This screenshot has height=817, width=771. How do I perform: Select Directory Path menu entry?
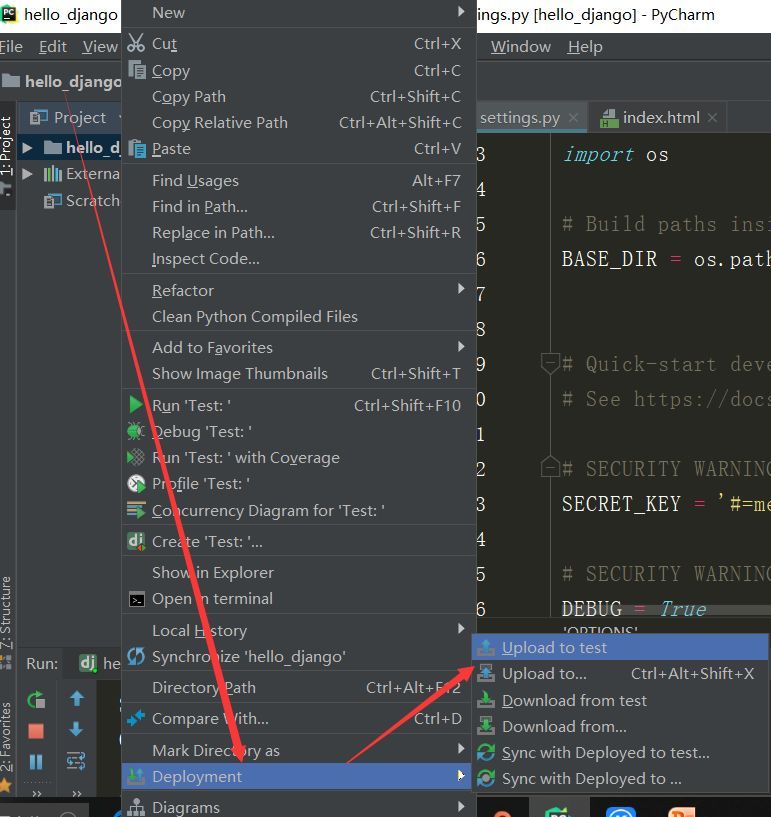pos(299,688)
